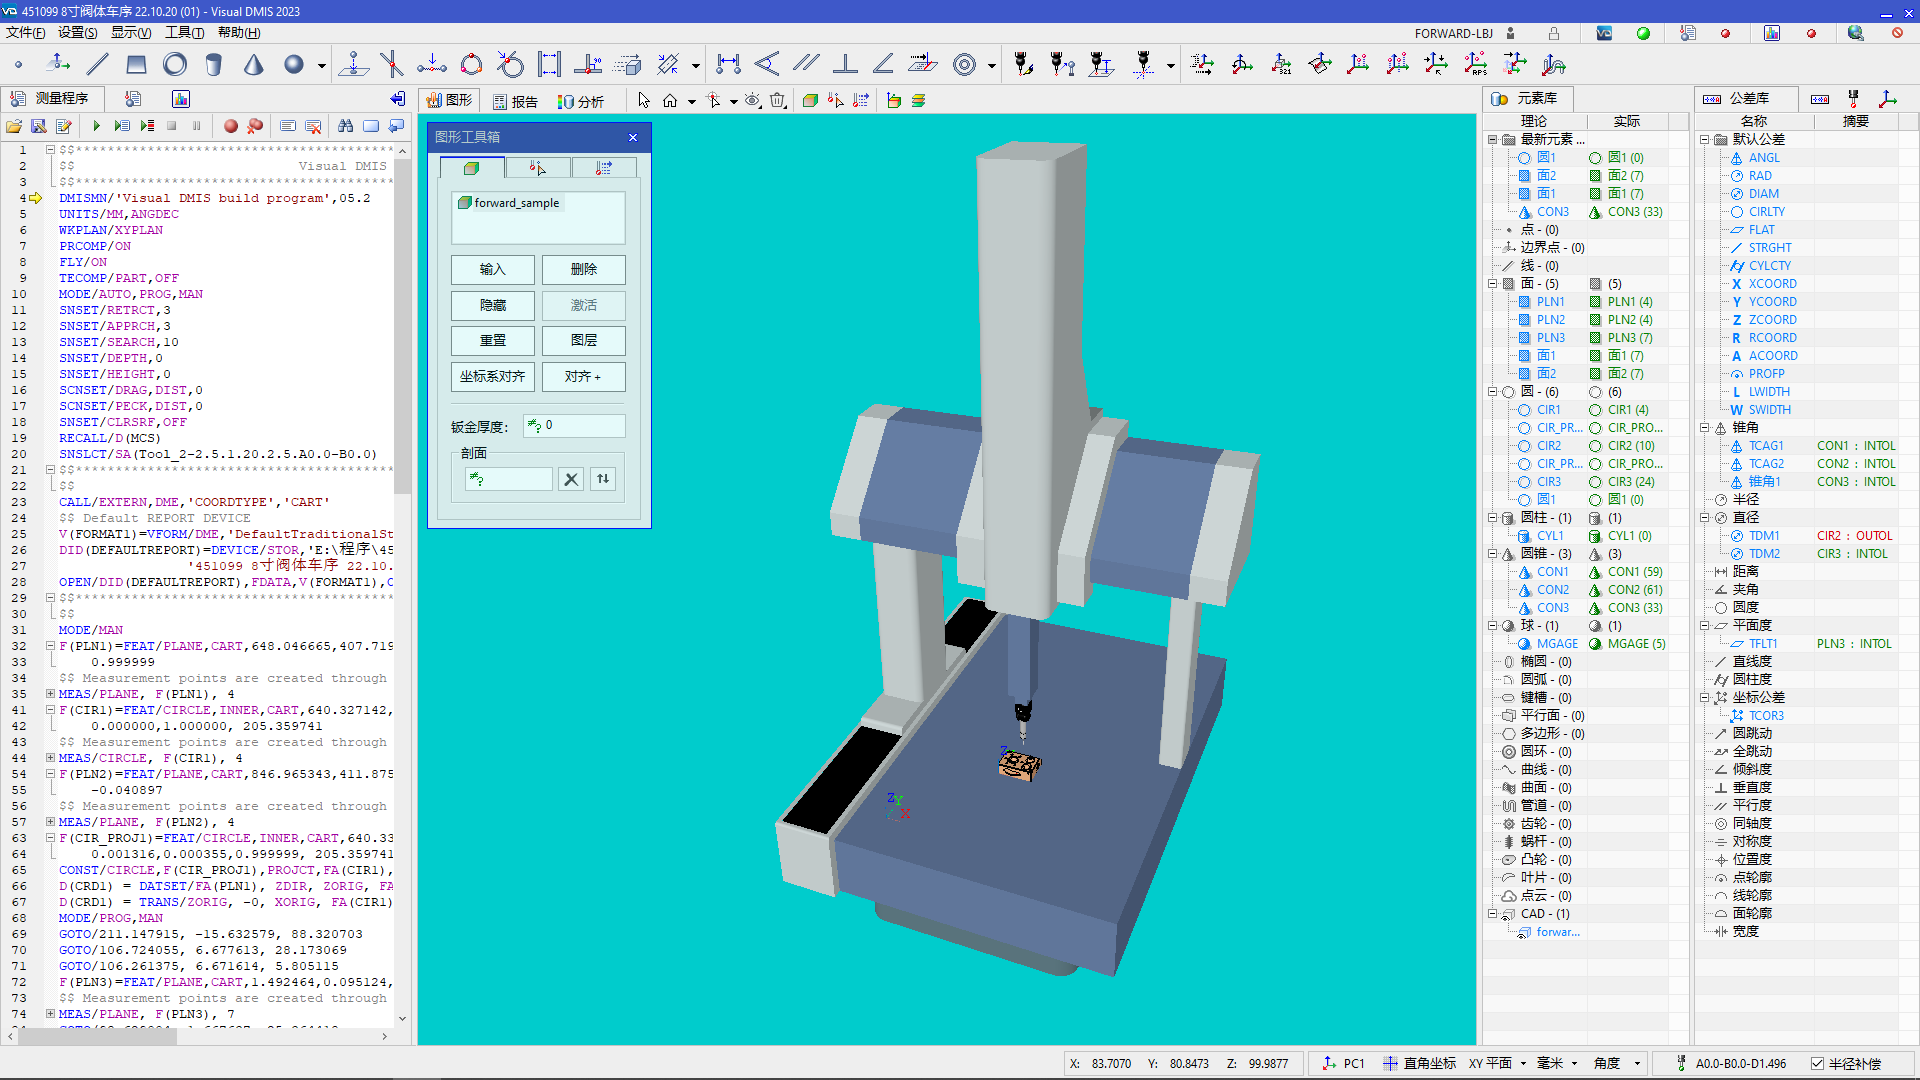Click the angle between tolerance icon

[767, 65]
